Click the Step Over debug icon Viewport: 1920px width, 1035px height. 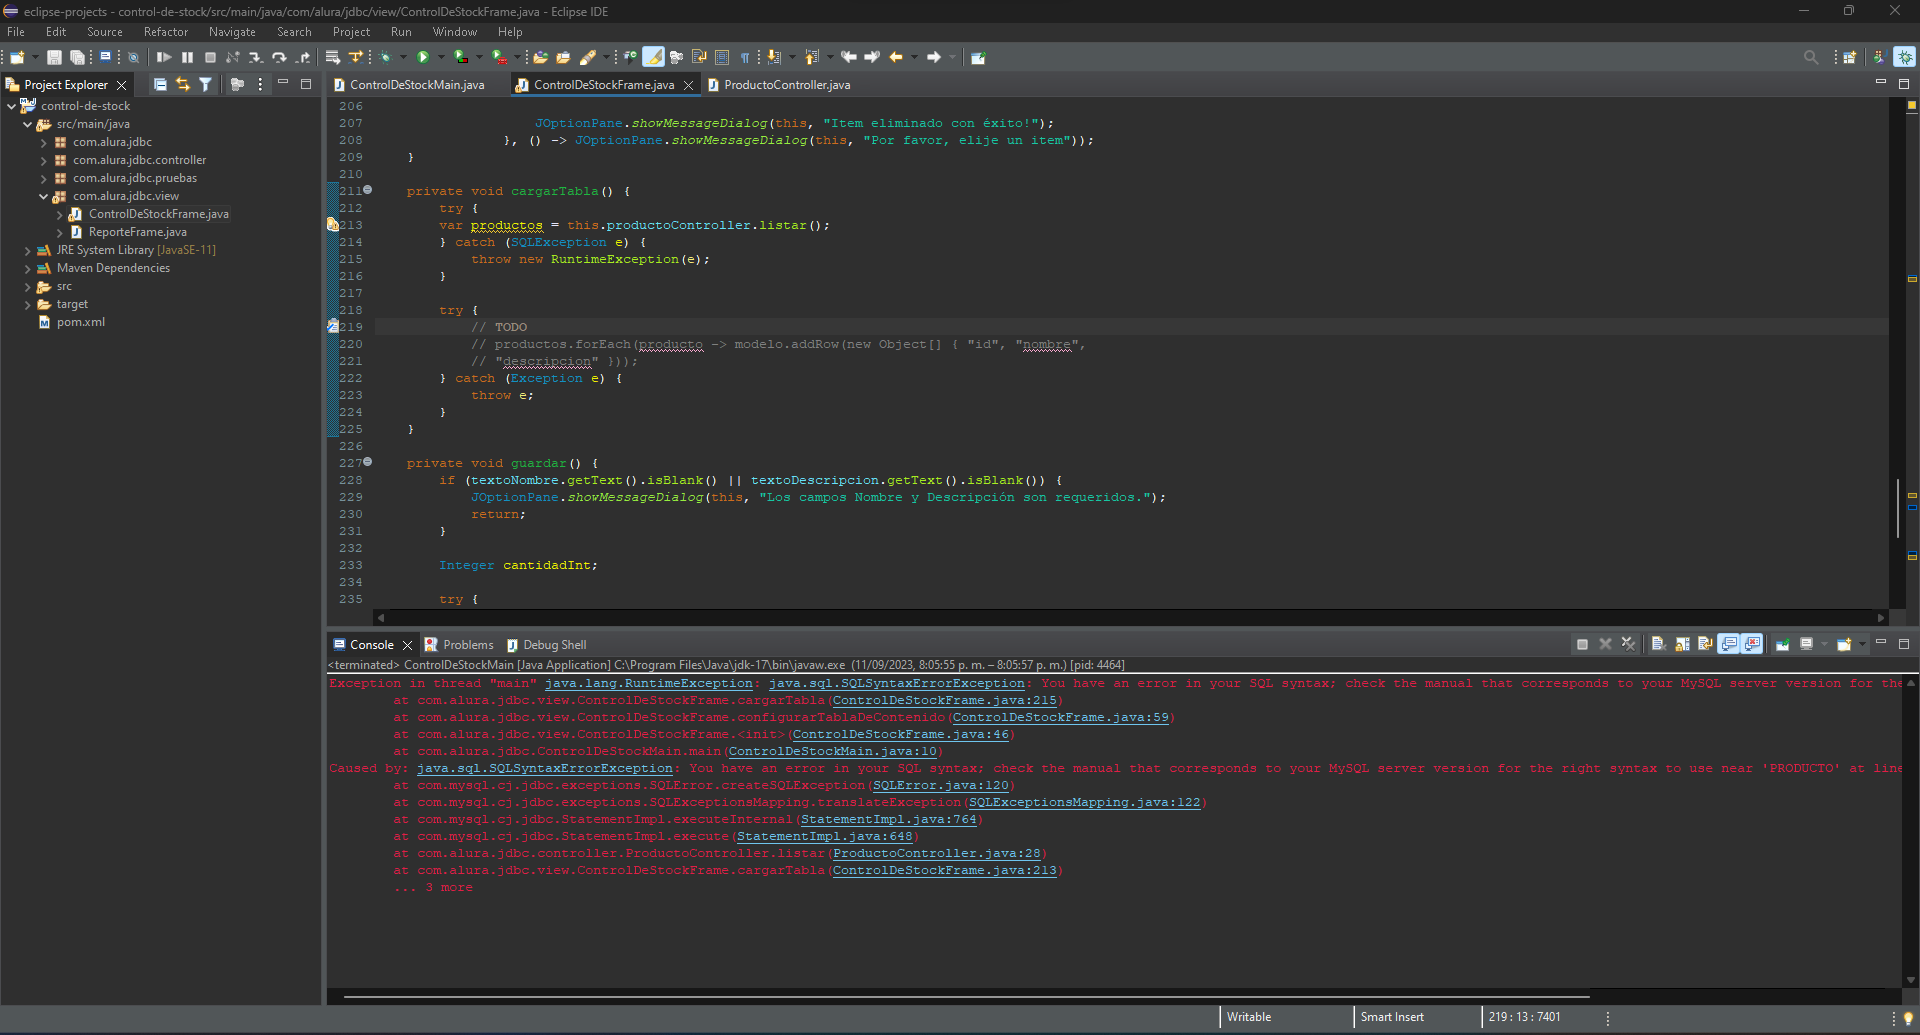click(x=279, y=57)
